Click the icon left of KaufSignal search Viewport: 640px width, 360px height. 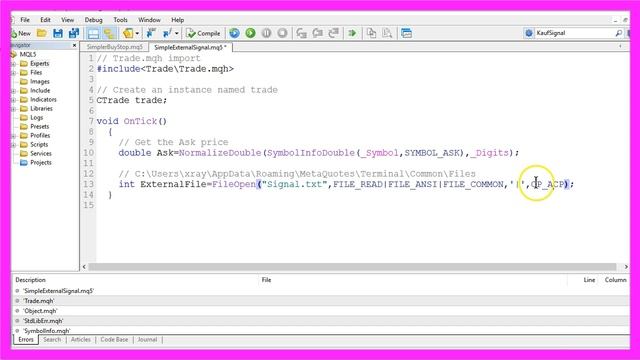click(x=529, y=33)
